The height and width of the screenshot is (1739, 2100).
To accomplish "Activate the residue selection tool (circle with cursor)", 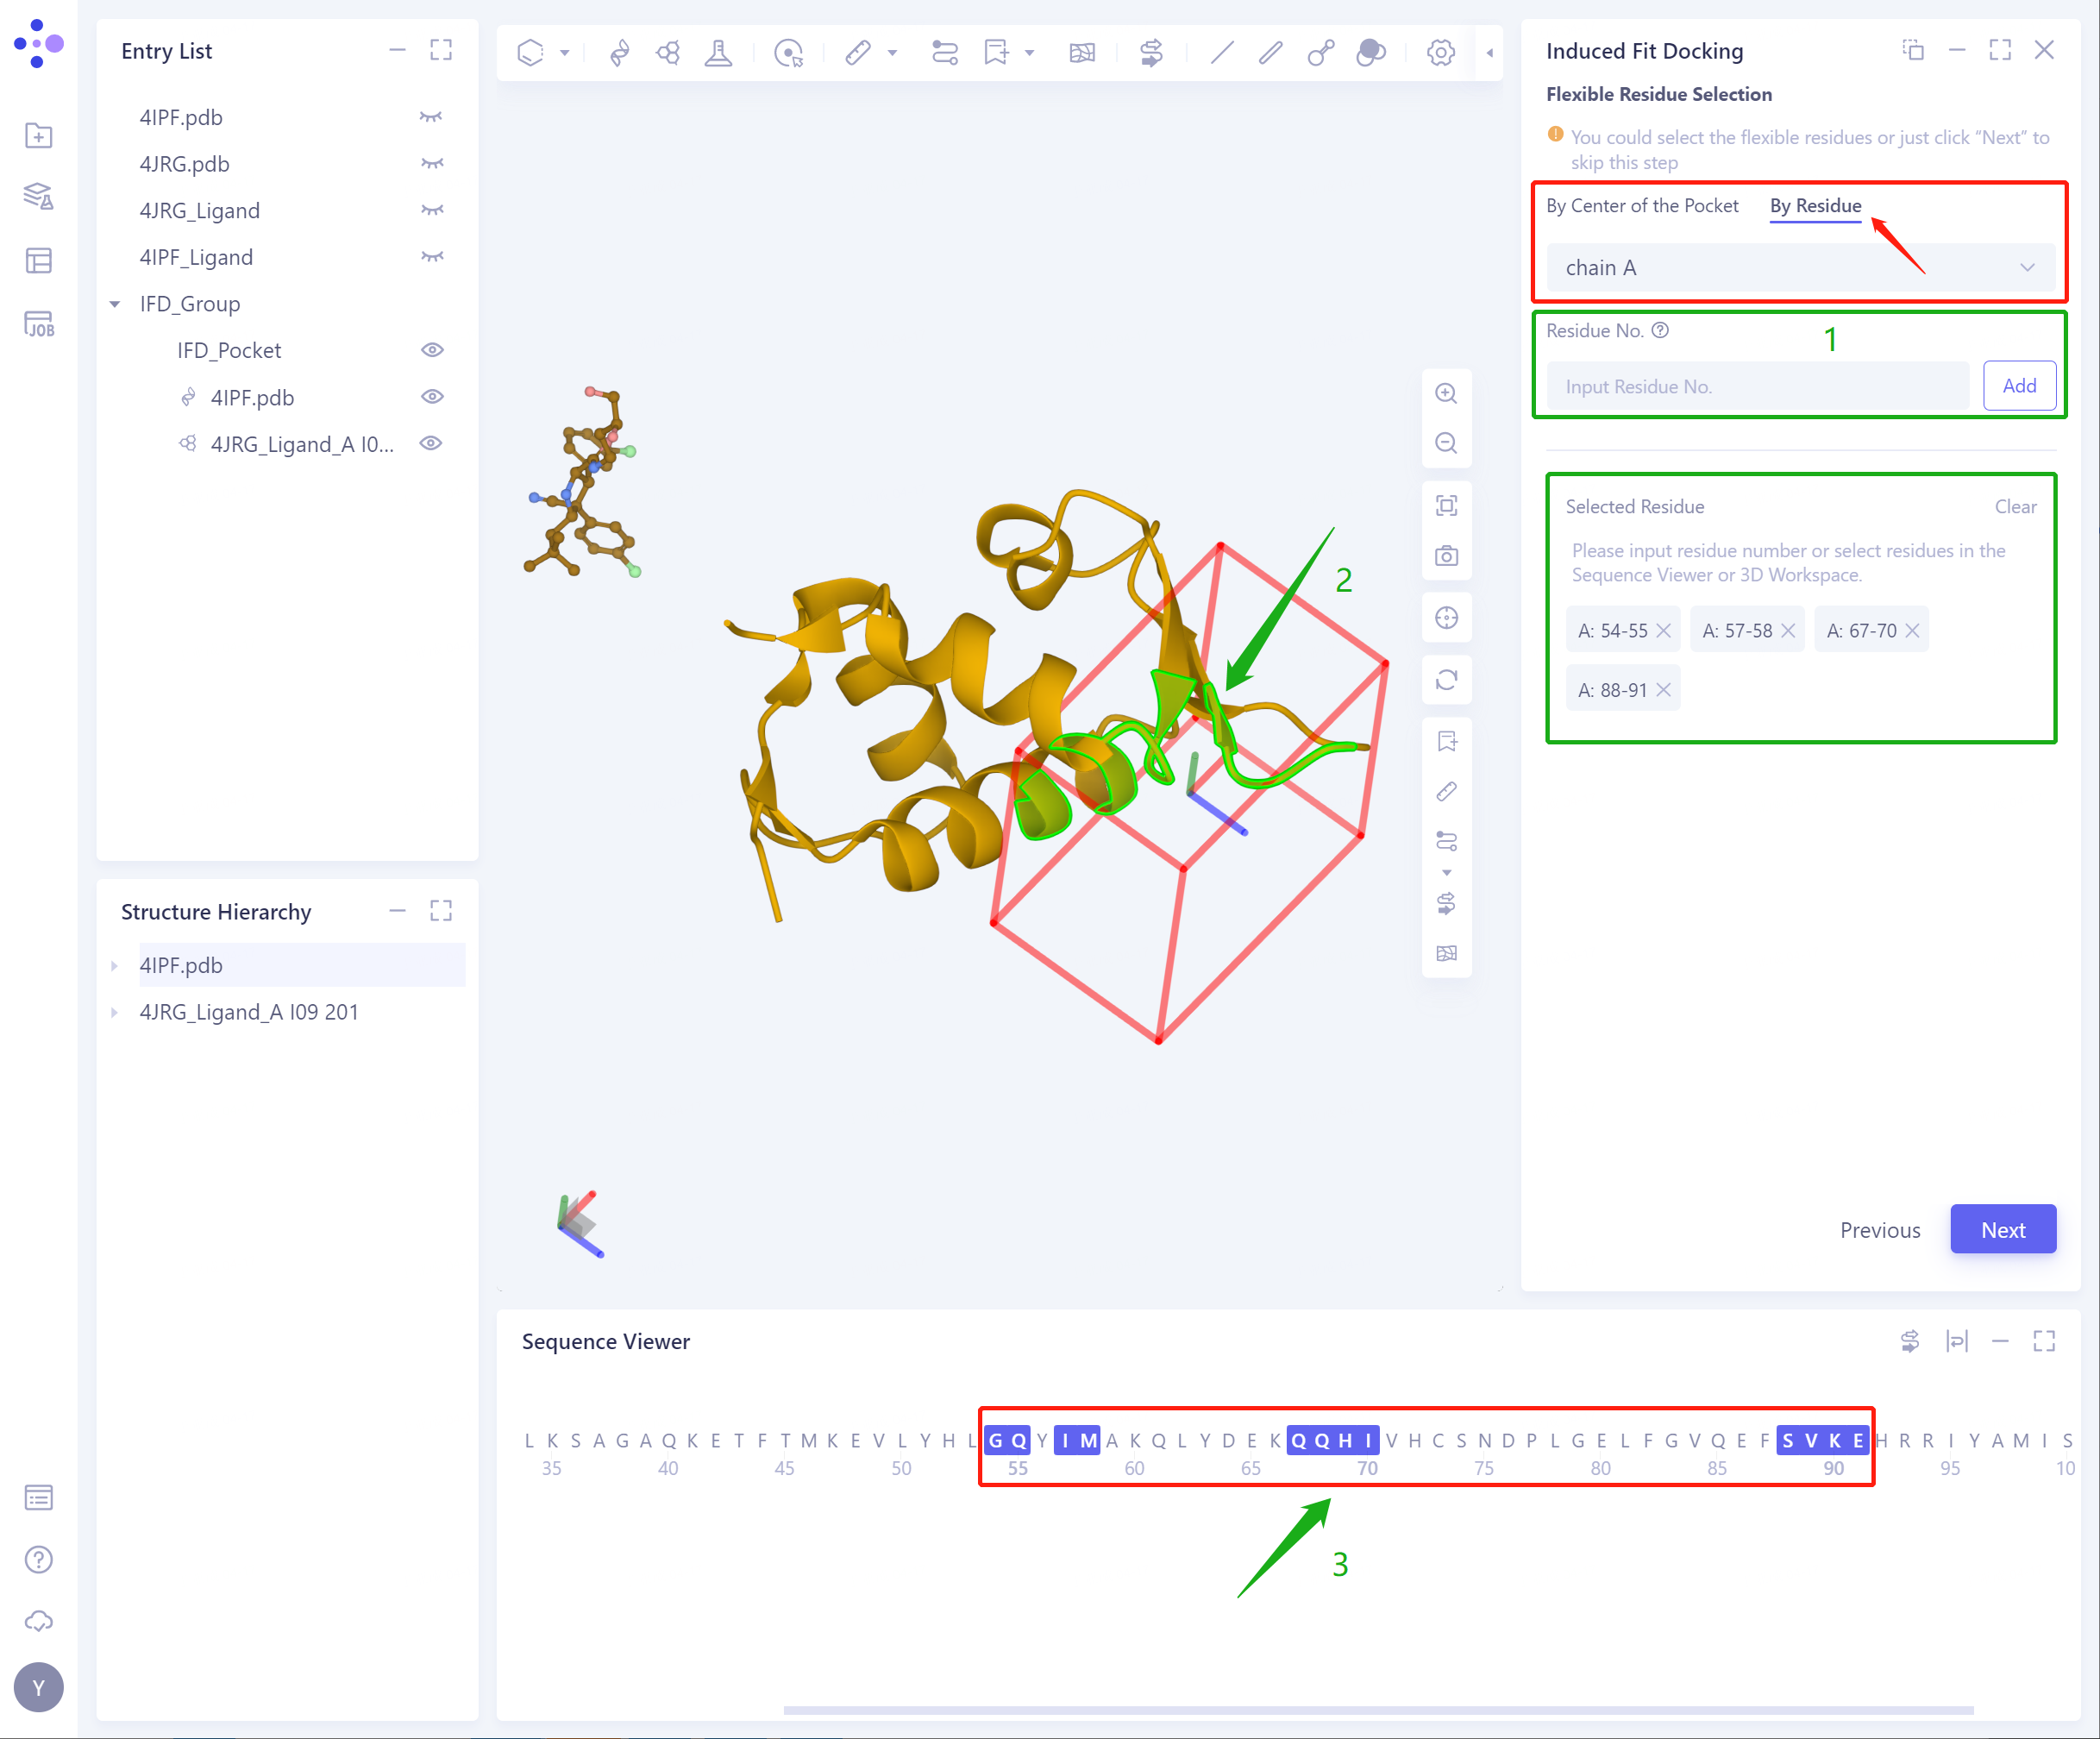I will [789, 52].
